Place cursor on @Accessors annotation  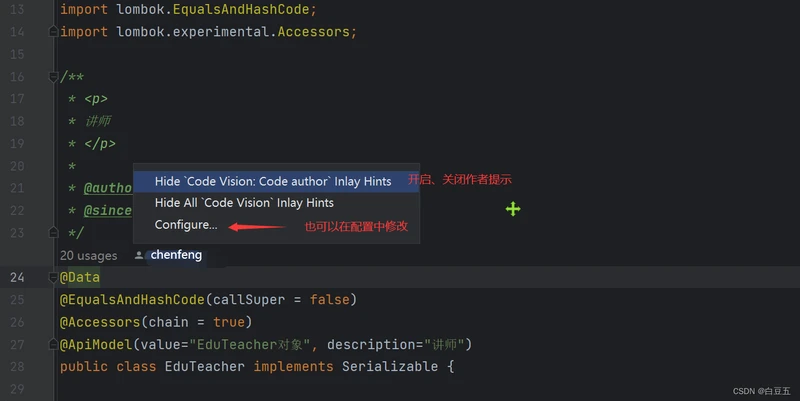click(x=100, y=322)
